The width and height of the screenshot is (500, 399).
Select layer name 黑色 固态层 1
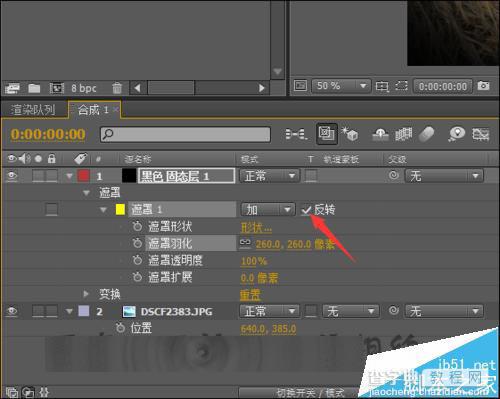pyautogui.click(x=186, y=176)
